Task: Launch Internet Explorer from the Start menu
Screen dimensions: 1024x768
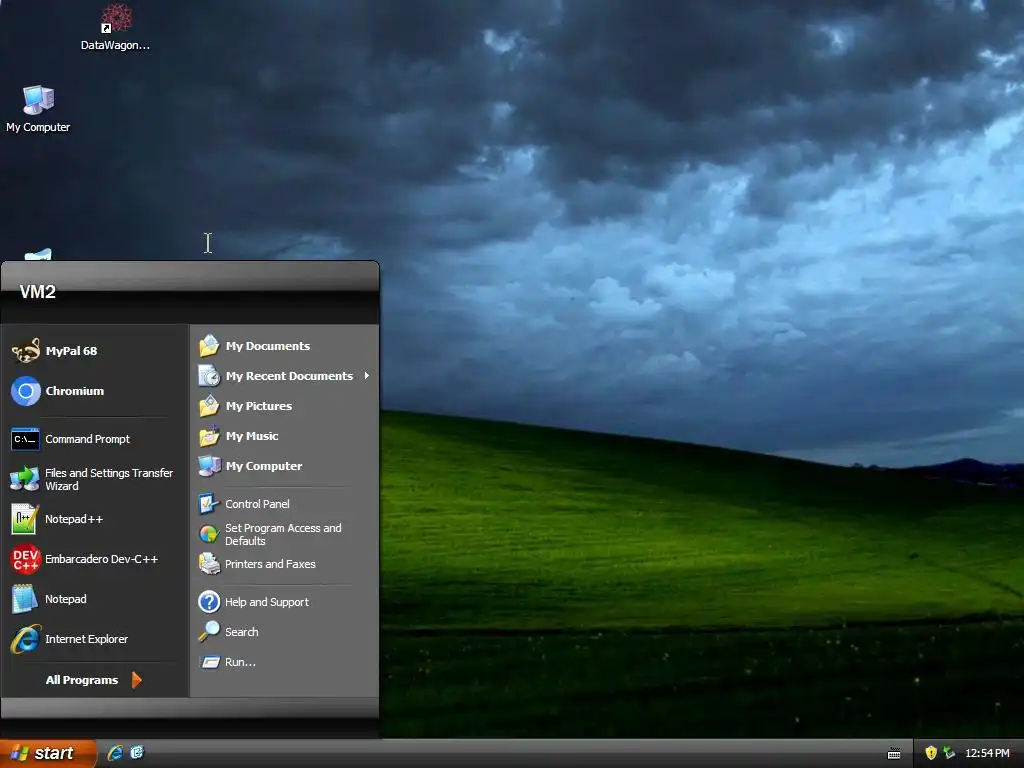Action: coord(95,639)
